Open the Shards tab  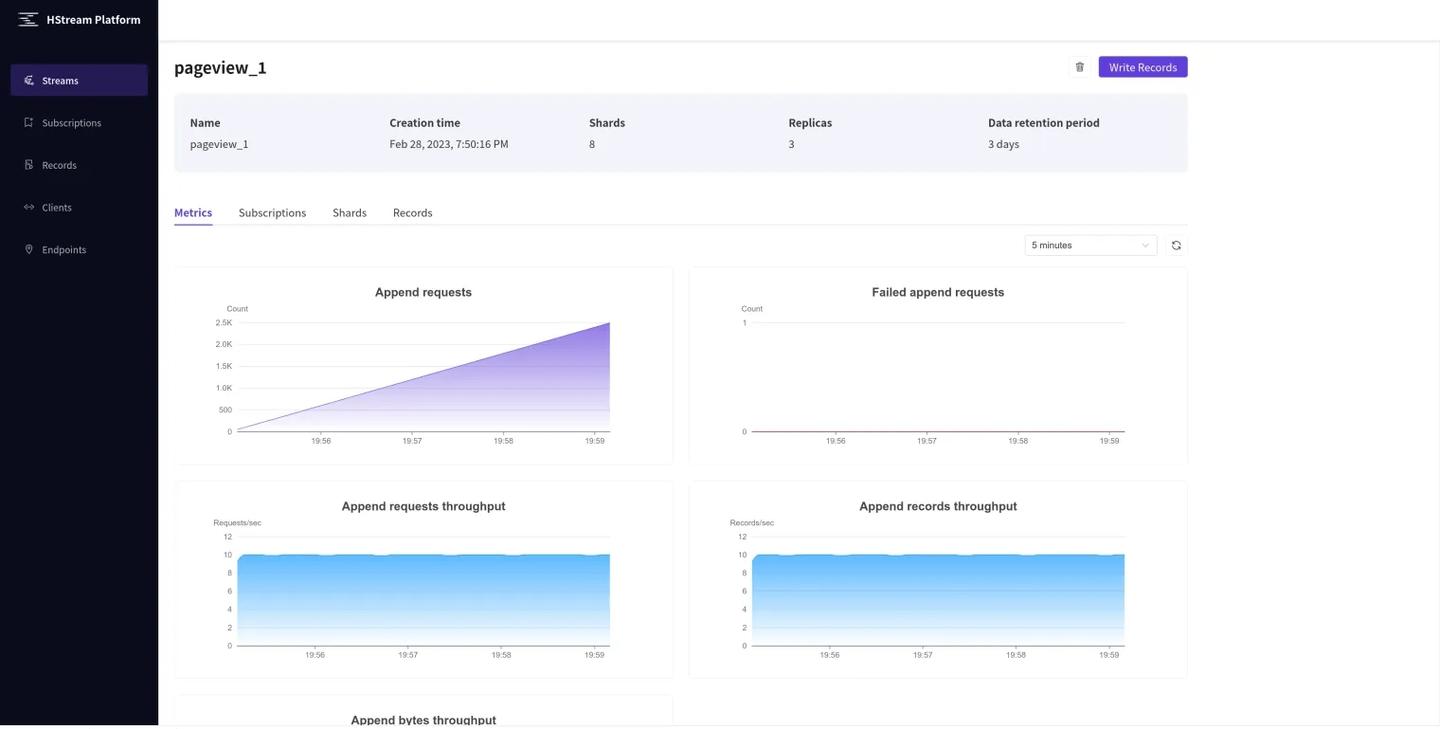tap(349, 211)
